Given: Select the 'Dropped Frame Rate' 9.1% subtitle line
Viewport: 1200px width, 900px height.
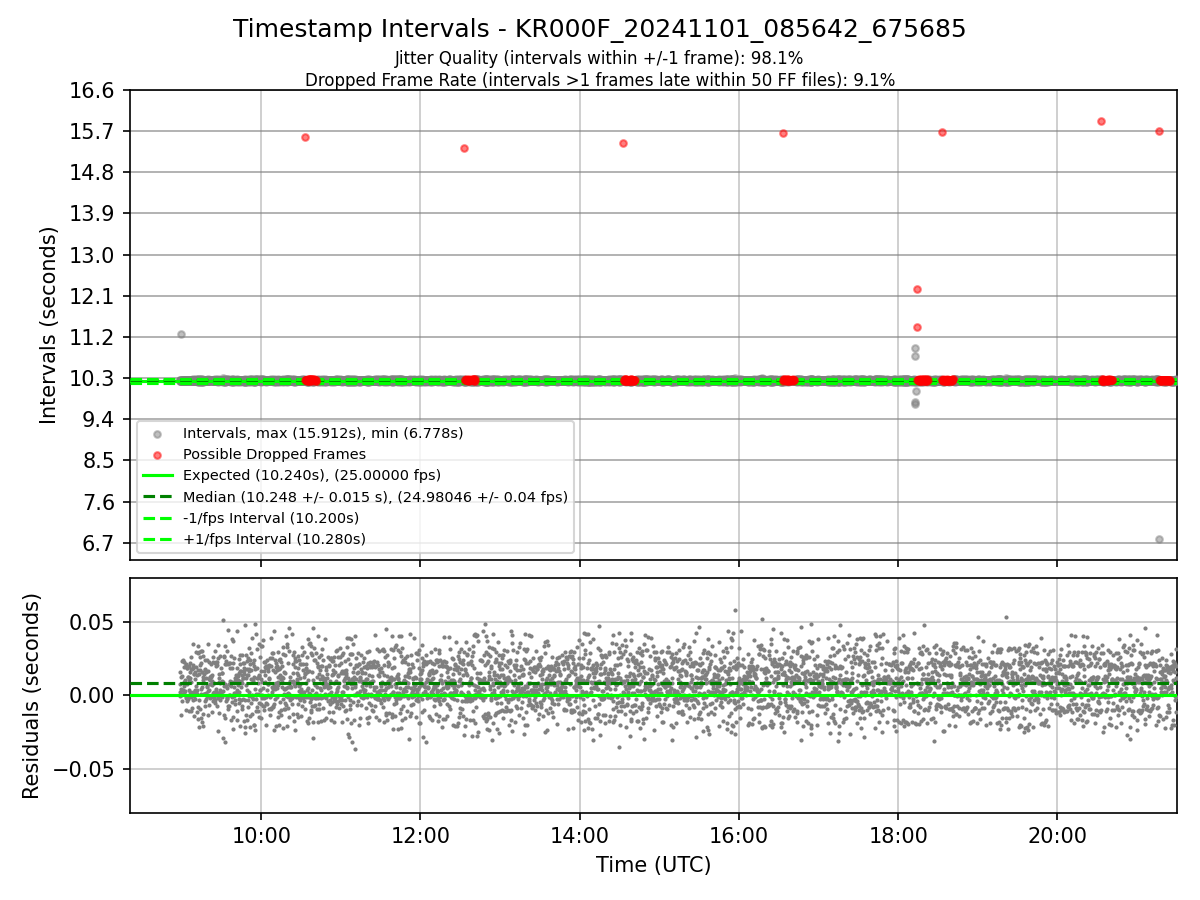Looking at the screenshot, I should 599,80.
